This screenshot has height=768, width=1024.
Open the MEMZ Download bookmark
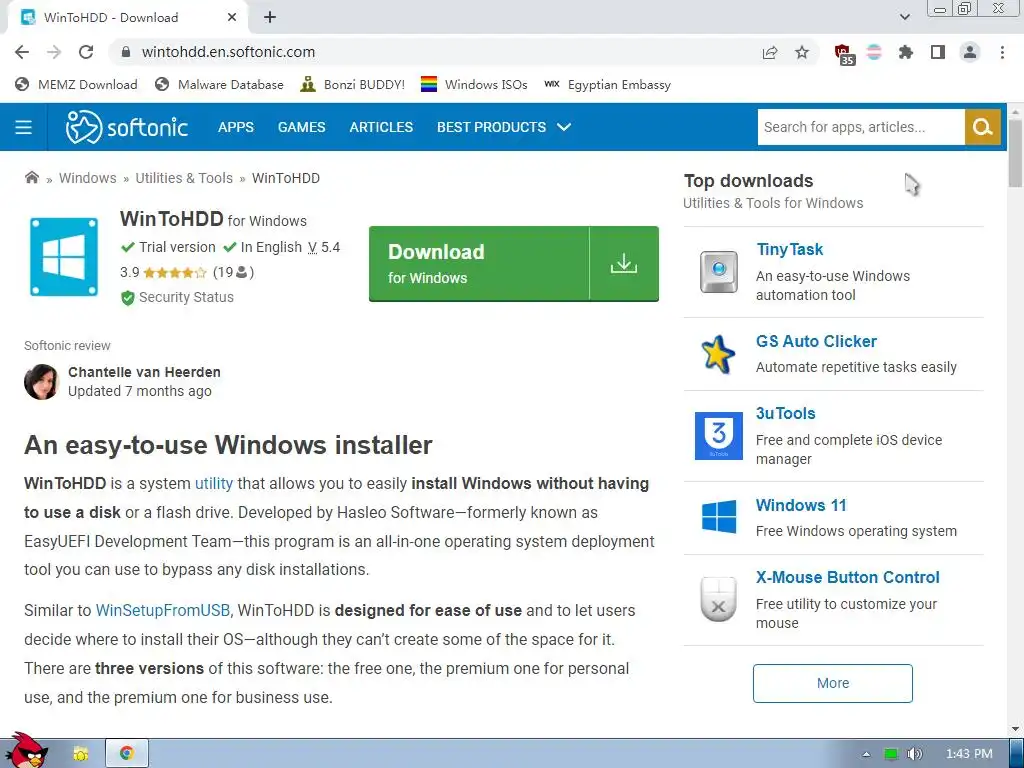point(76,84)
